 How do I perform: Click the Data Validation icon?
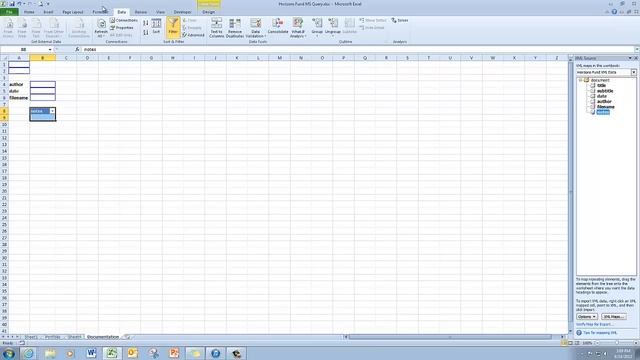point(256,23)
